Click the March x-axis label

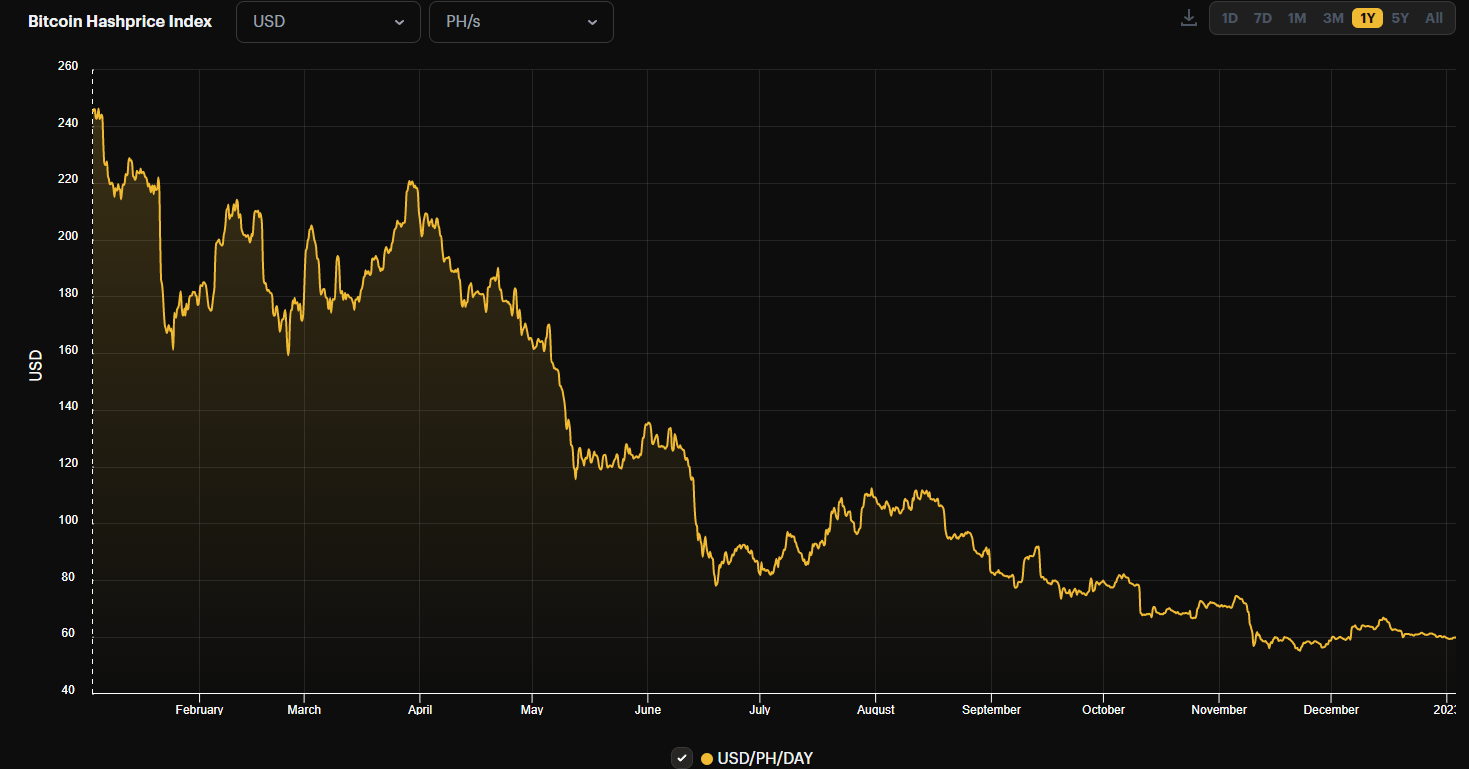click(x=304, y=710)
